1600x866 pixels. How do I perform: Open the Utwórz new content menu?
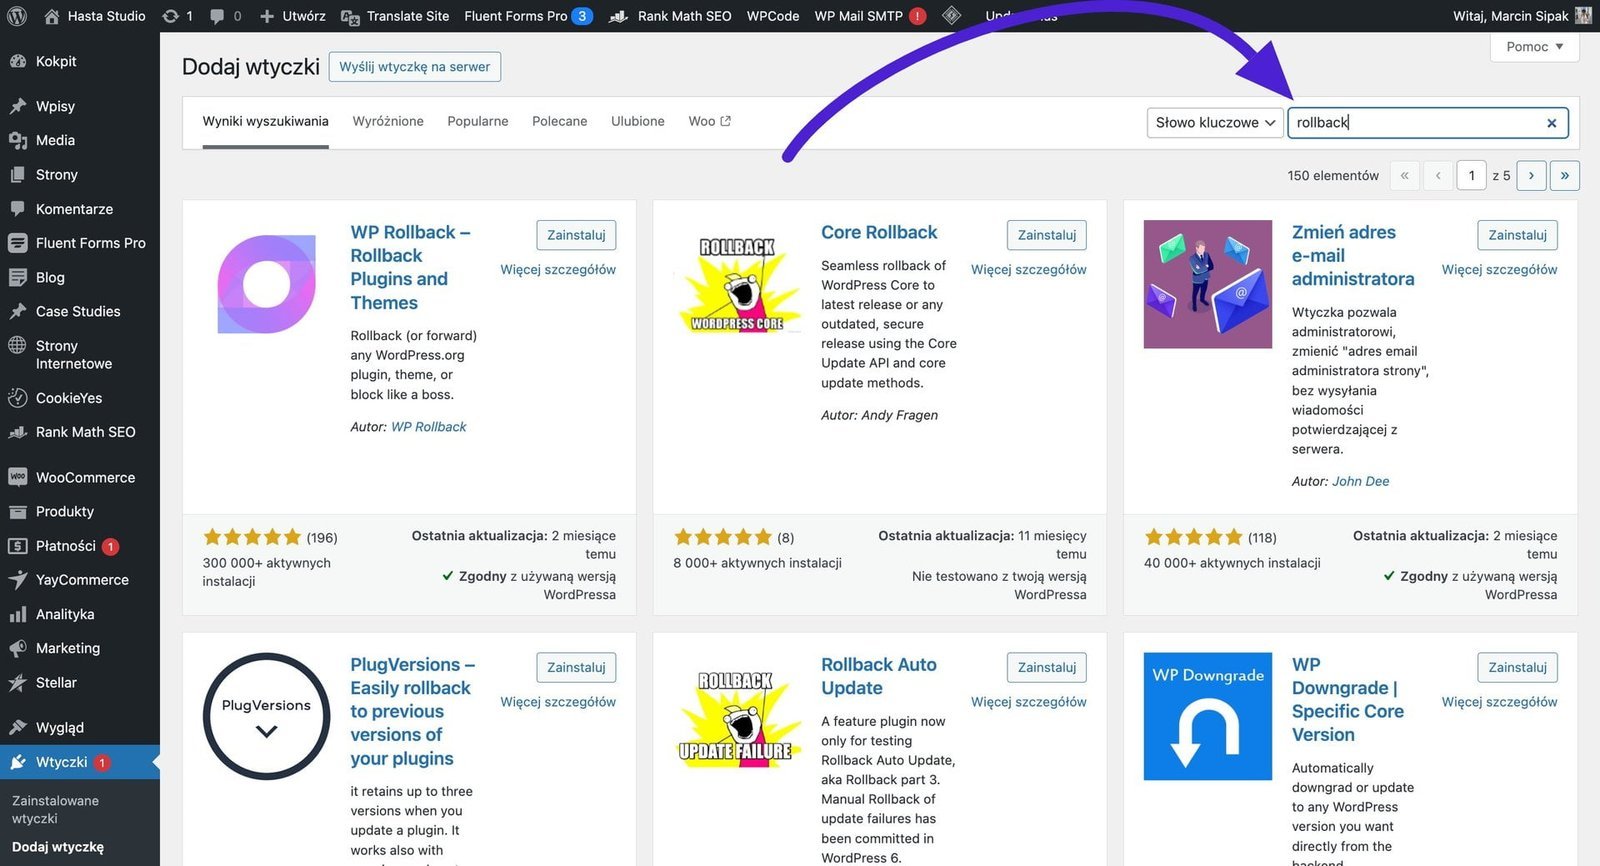292,16
